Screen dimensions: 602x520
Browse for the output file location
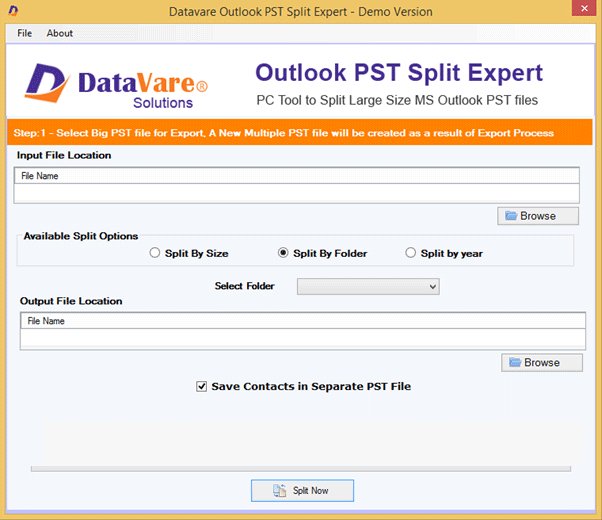pos(542,363)
